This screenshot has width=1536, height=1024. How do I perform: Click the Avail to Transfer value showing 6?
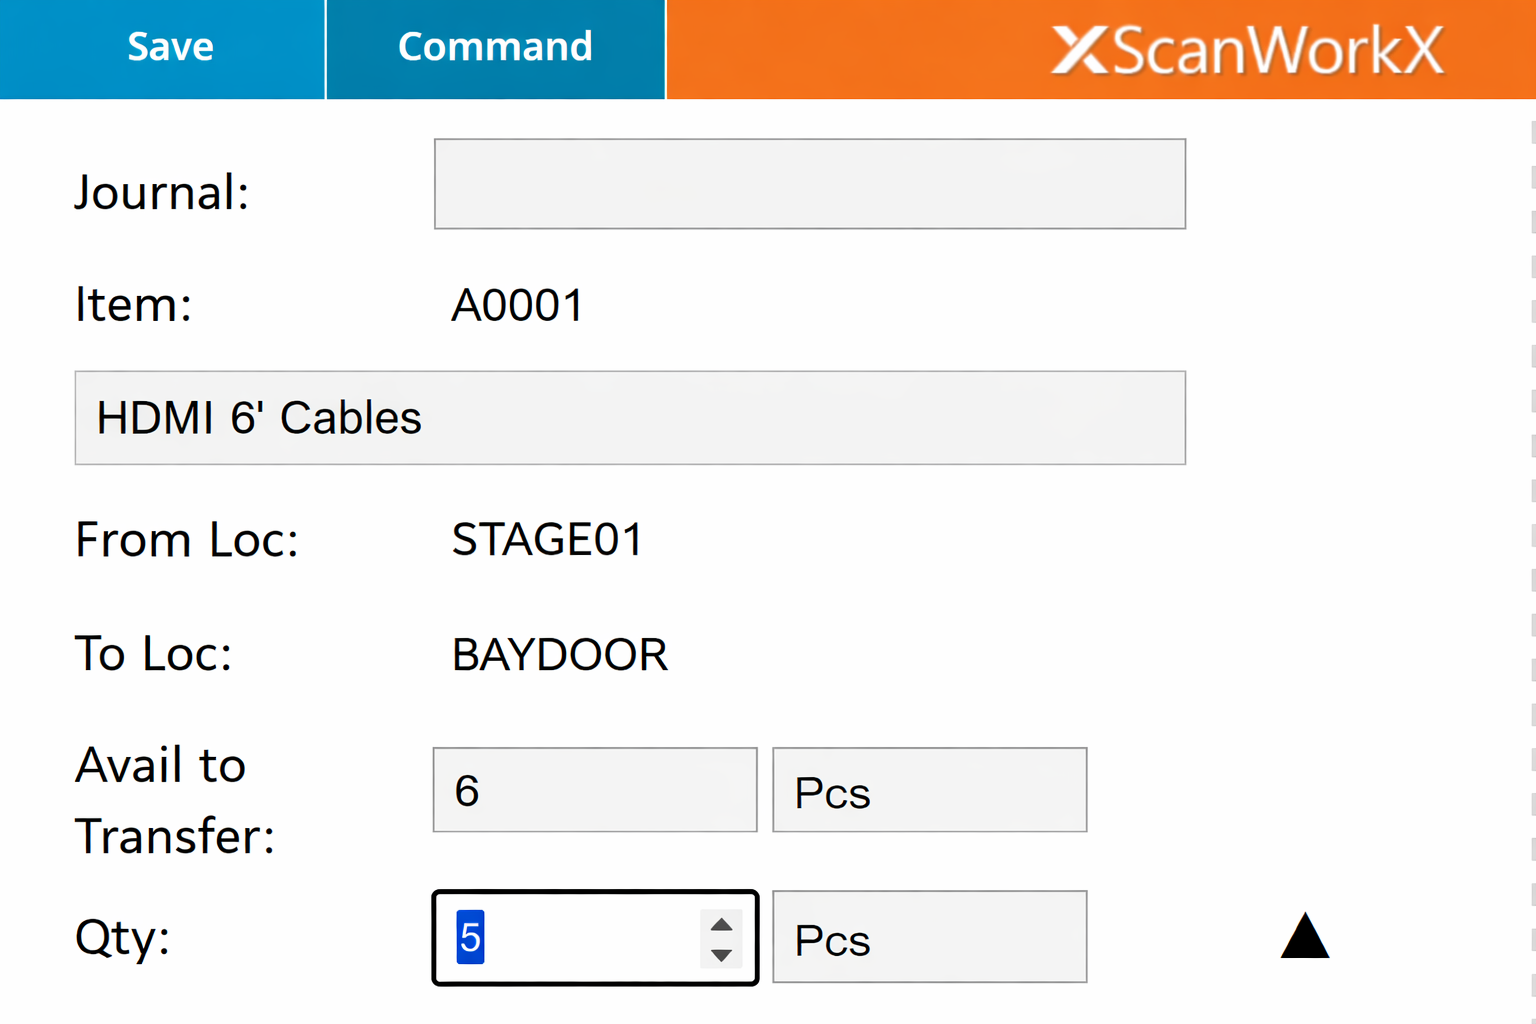coord(594,790)
